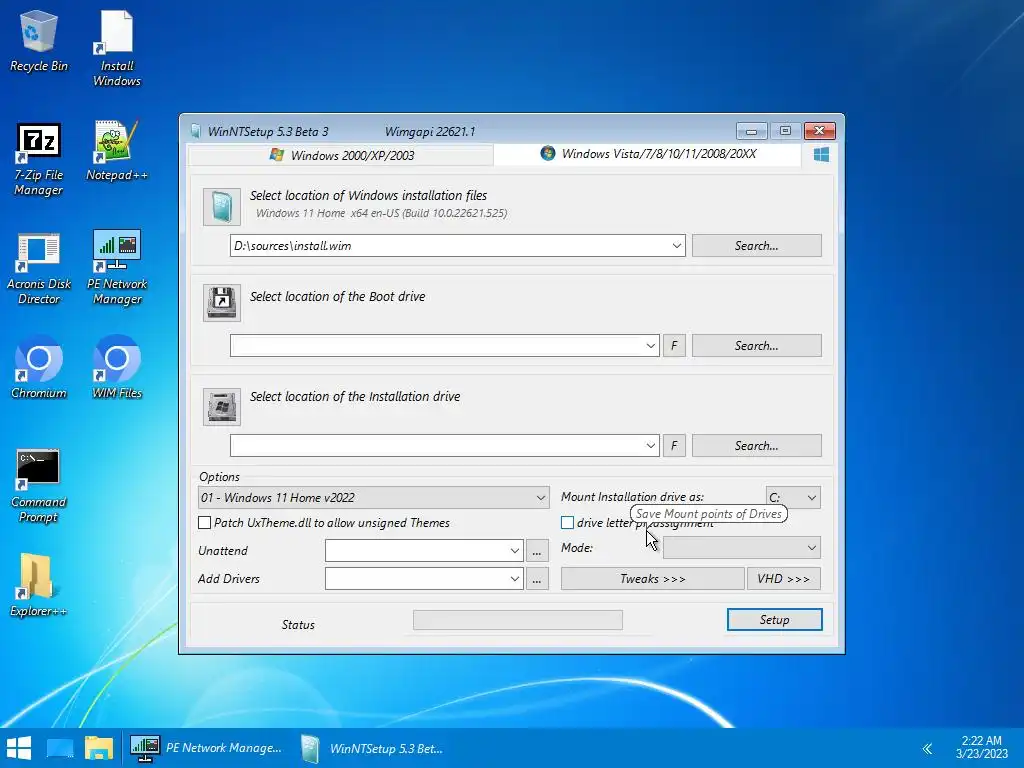
Task: Toggle the drive letter preassignment checkbox
Action: click(568, 522)
